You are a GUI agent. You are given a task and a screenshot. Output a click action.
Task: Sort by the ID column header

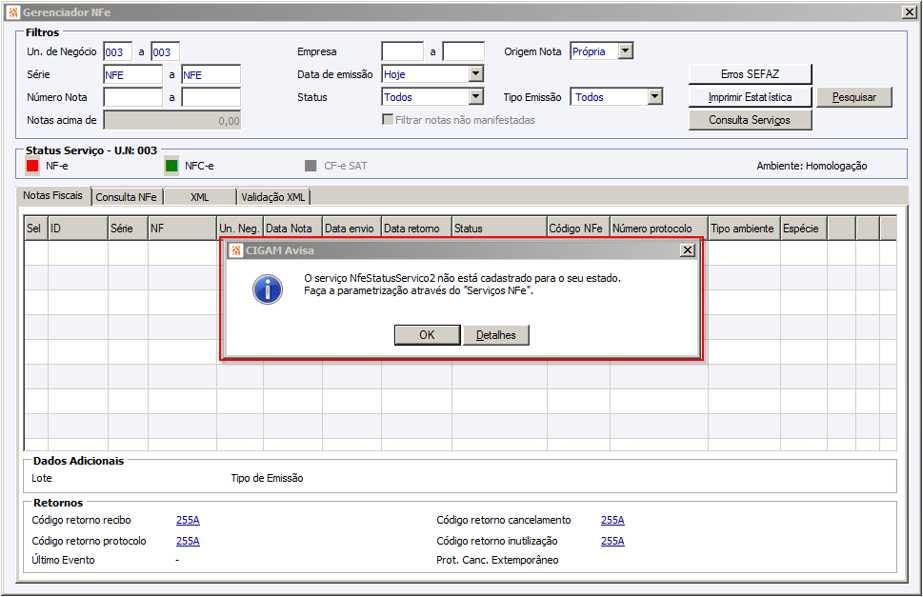click(x=78, y=228)
